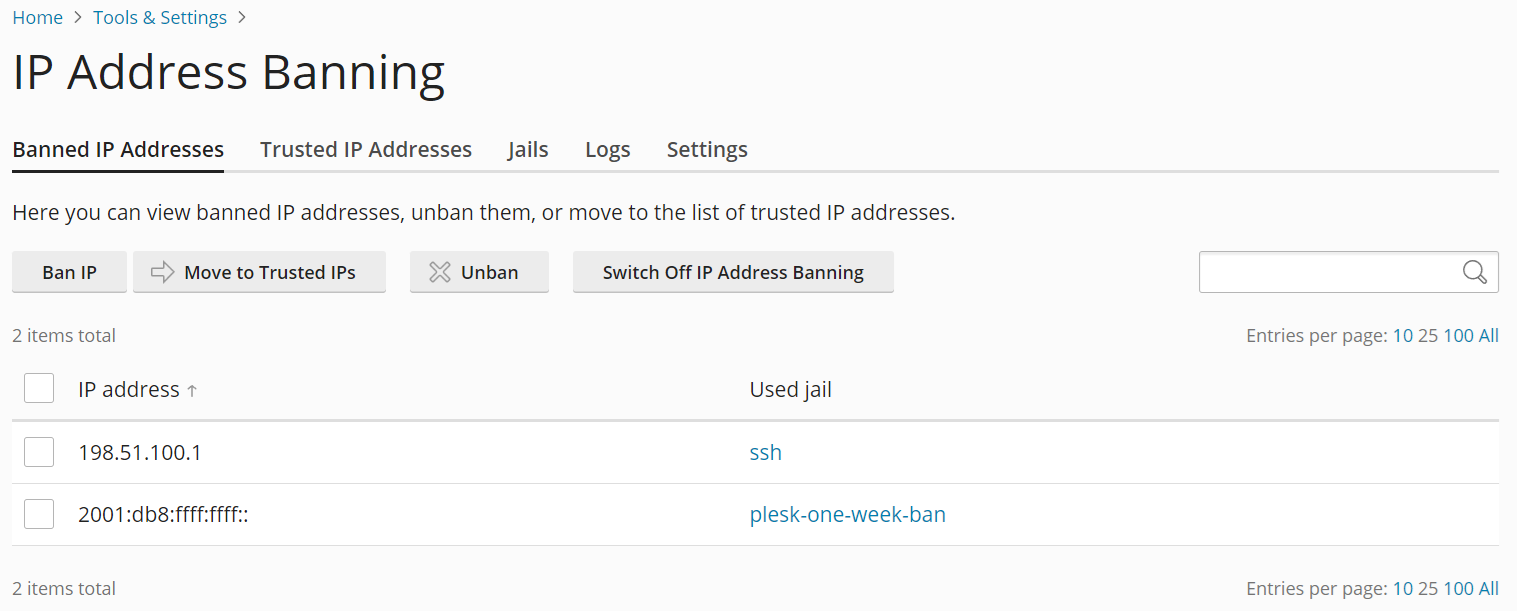Click the arrow icon on Move to Trusted IPs
This screenshot has width=1517, height=611.
coord(164,271)
